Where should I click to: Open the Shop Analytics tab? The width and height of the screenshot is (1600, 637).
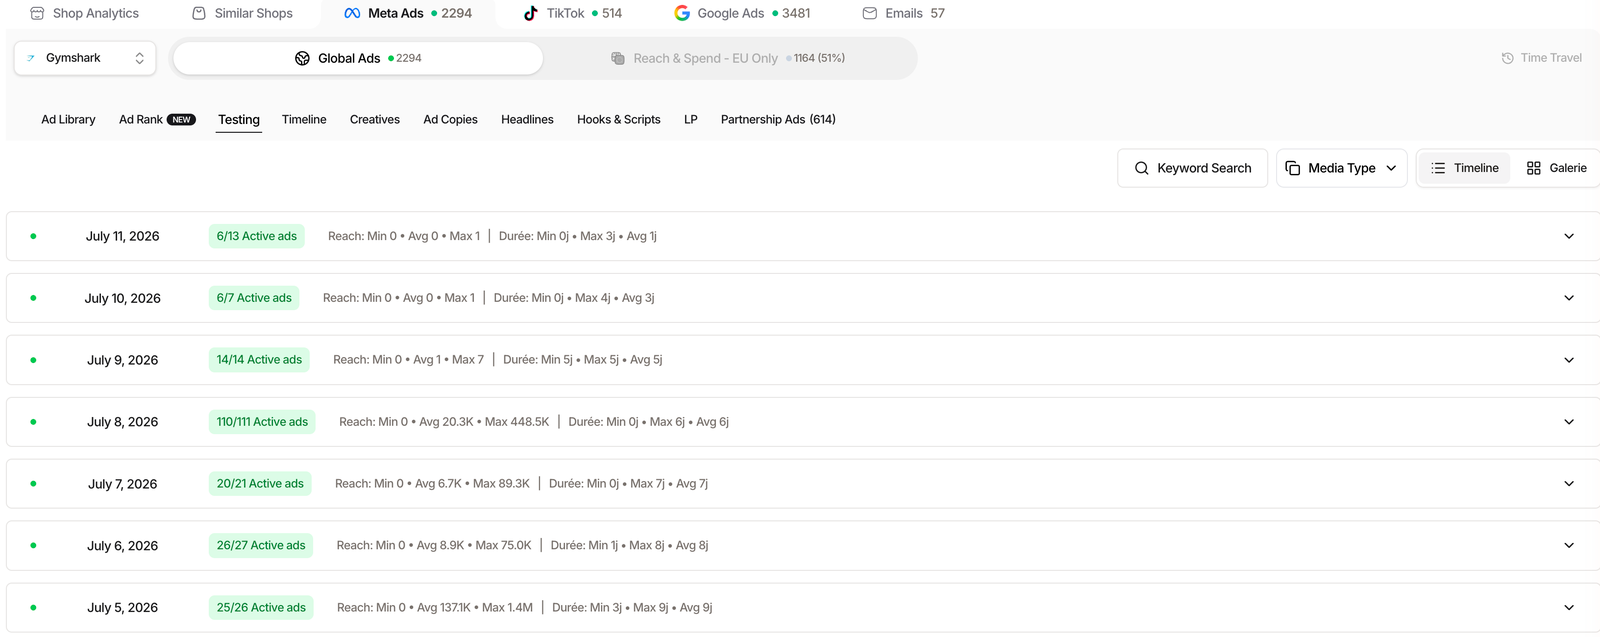[x=84, y=13]
